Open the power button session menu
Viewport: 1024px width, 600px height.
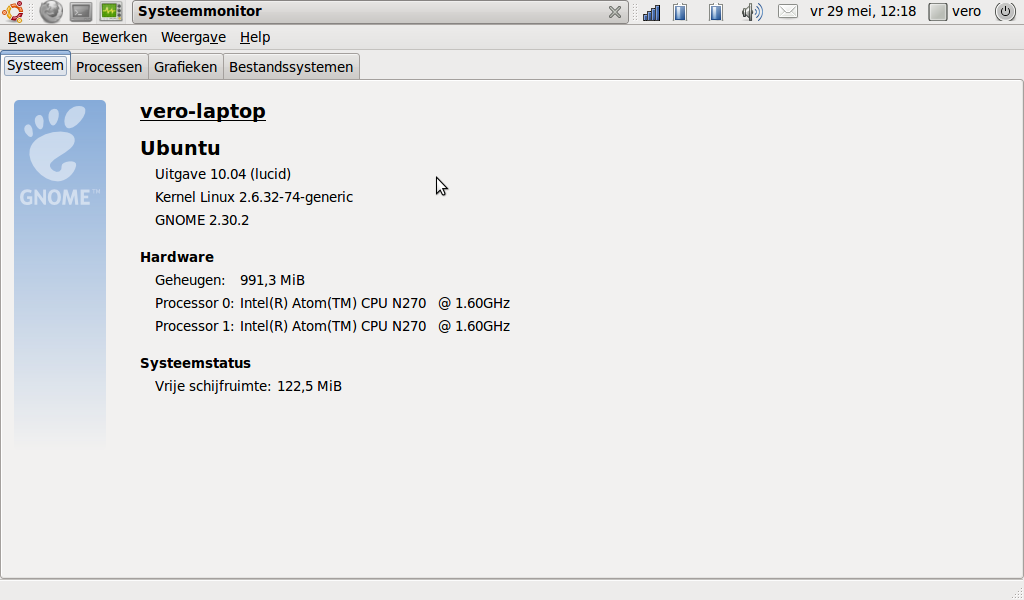point(1005,12)
